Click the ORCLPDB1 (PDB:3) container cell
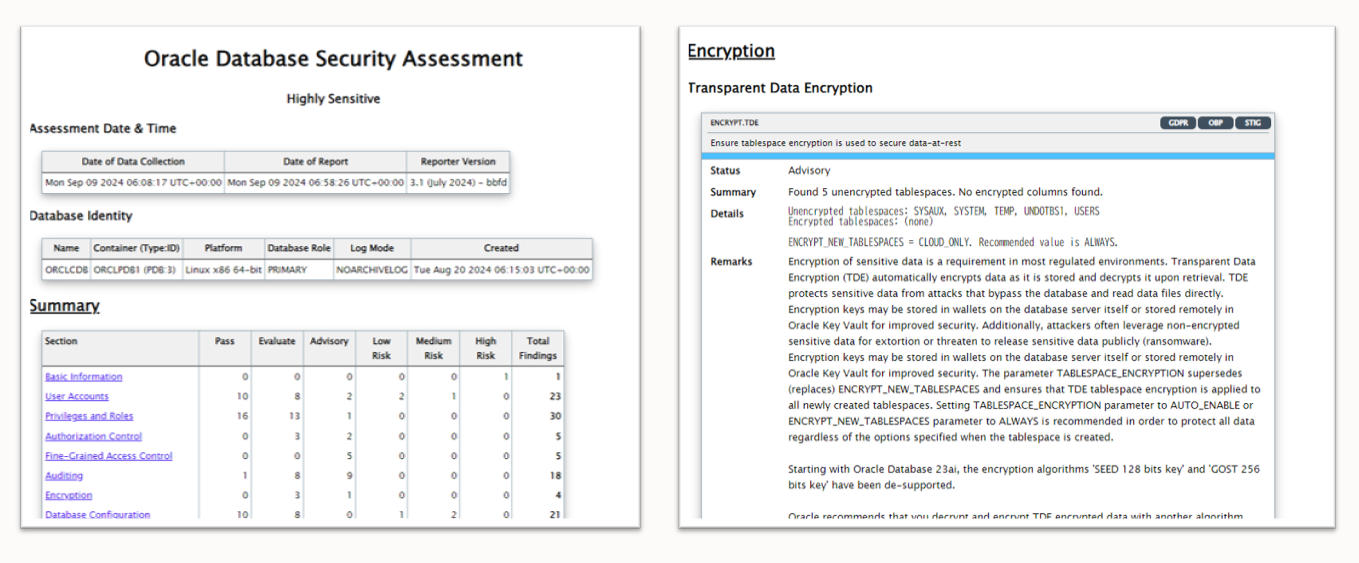The height and width of the screenshot is (563, 1359). click(136, 269)
